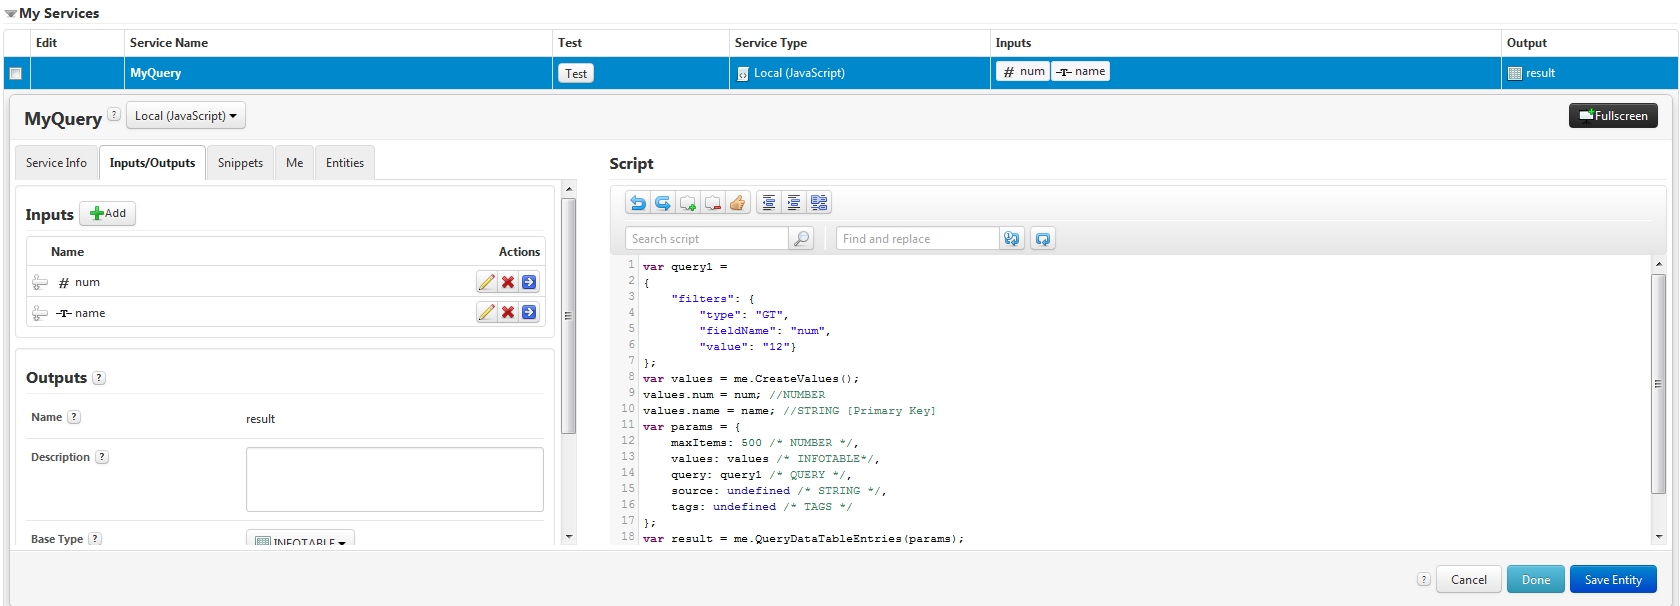The width and height of the screenshot is (1680, 606).
Task: Select the Inputs/Outputs tab
Action: [x=152, y=163]
